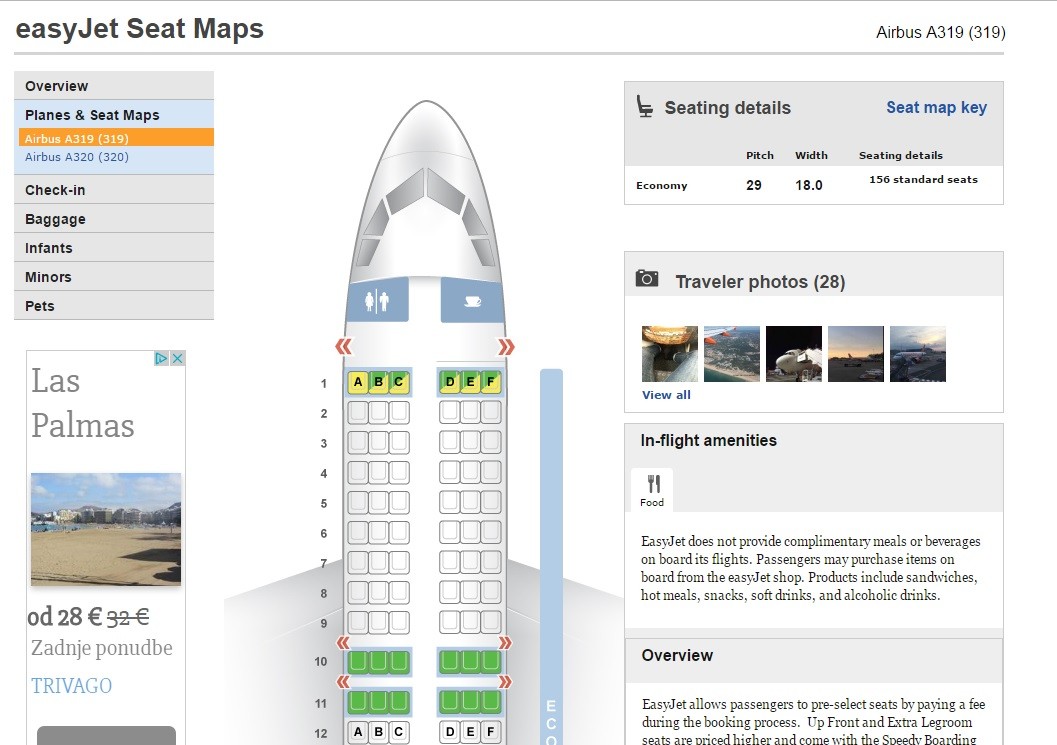Click the camera icon beside Traveler photos
1057x745 pixels.
pos(646,278)
